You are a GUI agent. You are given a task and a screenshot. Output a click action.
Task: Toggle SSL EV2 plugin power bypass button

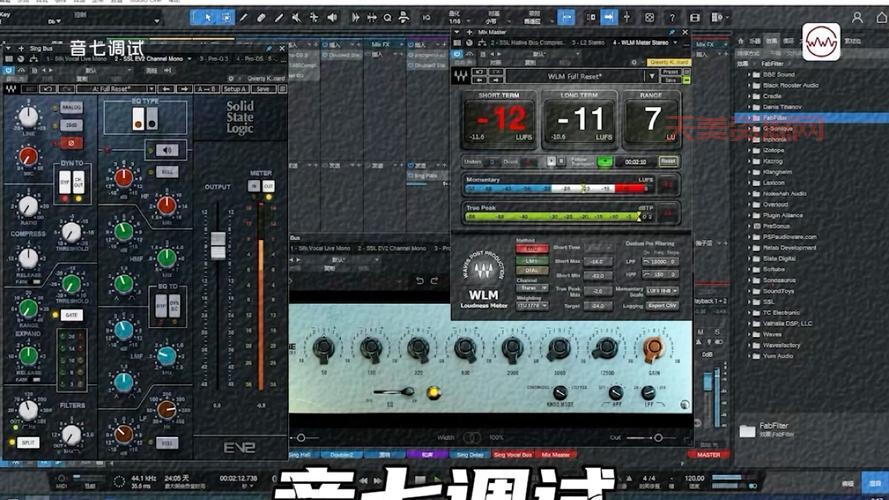[9, 70]
